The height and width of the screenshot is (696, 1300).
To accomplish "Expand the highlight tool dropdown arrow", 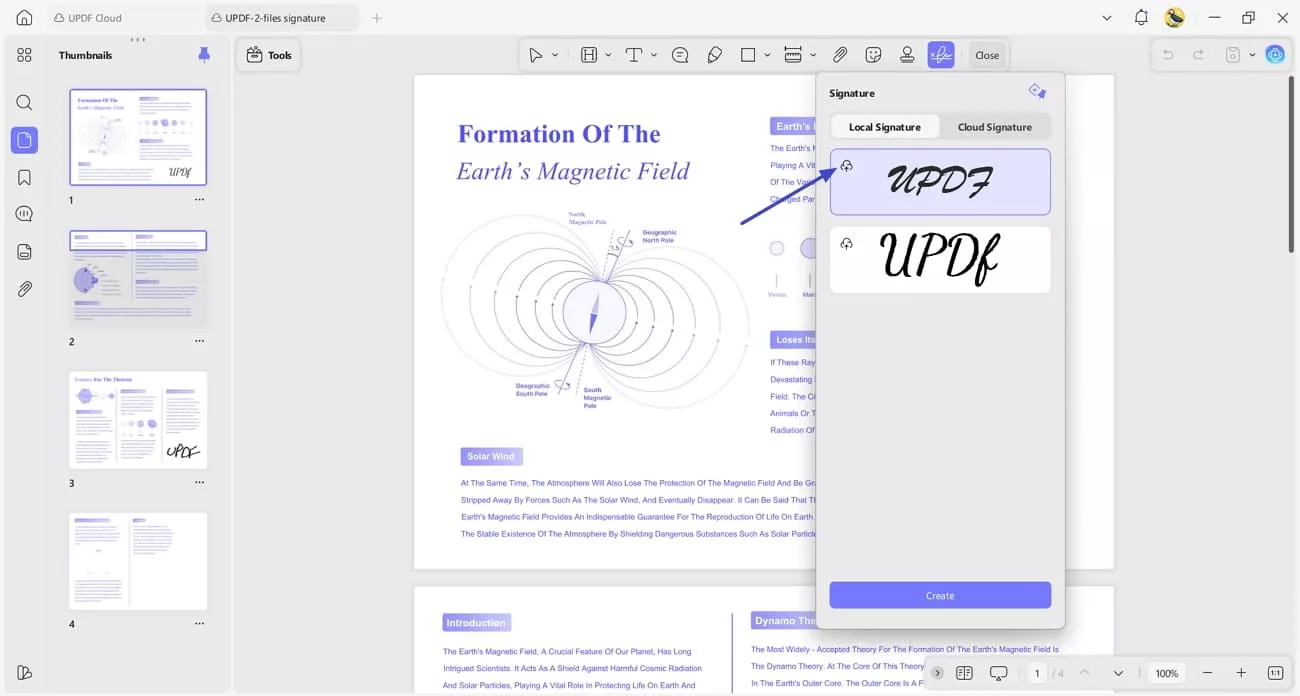I will click(x=608, y=55).
